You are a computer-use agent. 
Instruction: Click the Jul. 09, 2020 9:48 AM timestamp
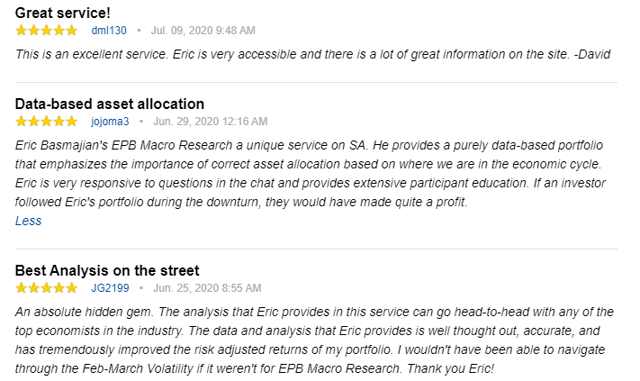point(203,31)
